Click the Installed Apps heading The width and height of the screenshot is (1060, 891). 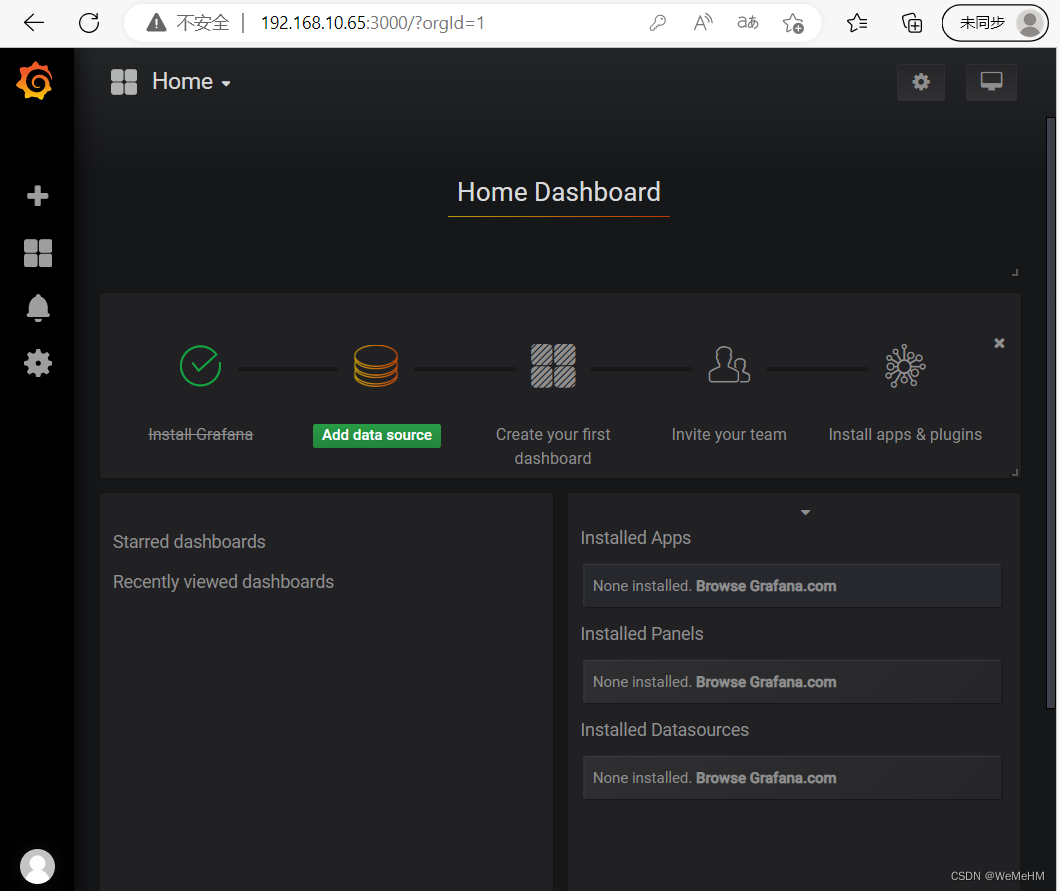[x=635, y=538]
